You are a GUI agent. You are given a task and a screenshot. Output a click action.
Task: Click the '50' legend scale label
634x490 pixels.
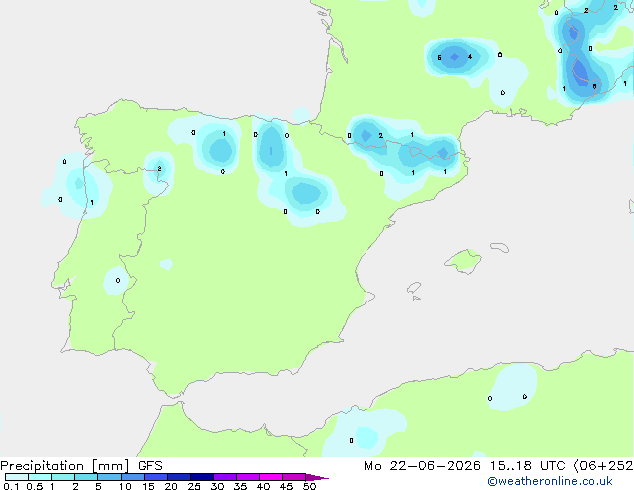click(x=309, y=486)
